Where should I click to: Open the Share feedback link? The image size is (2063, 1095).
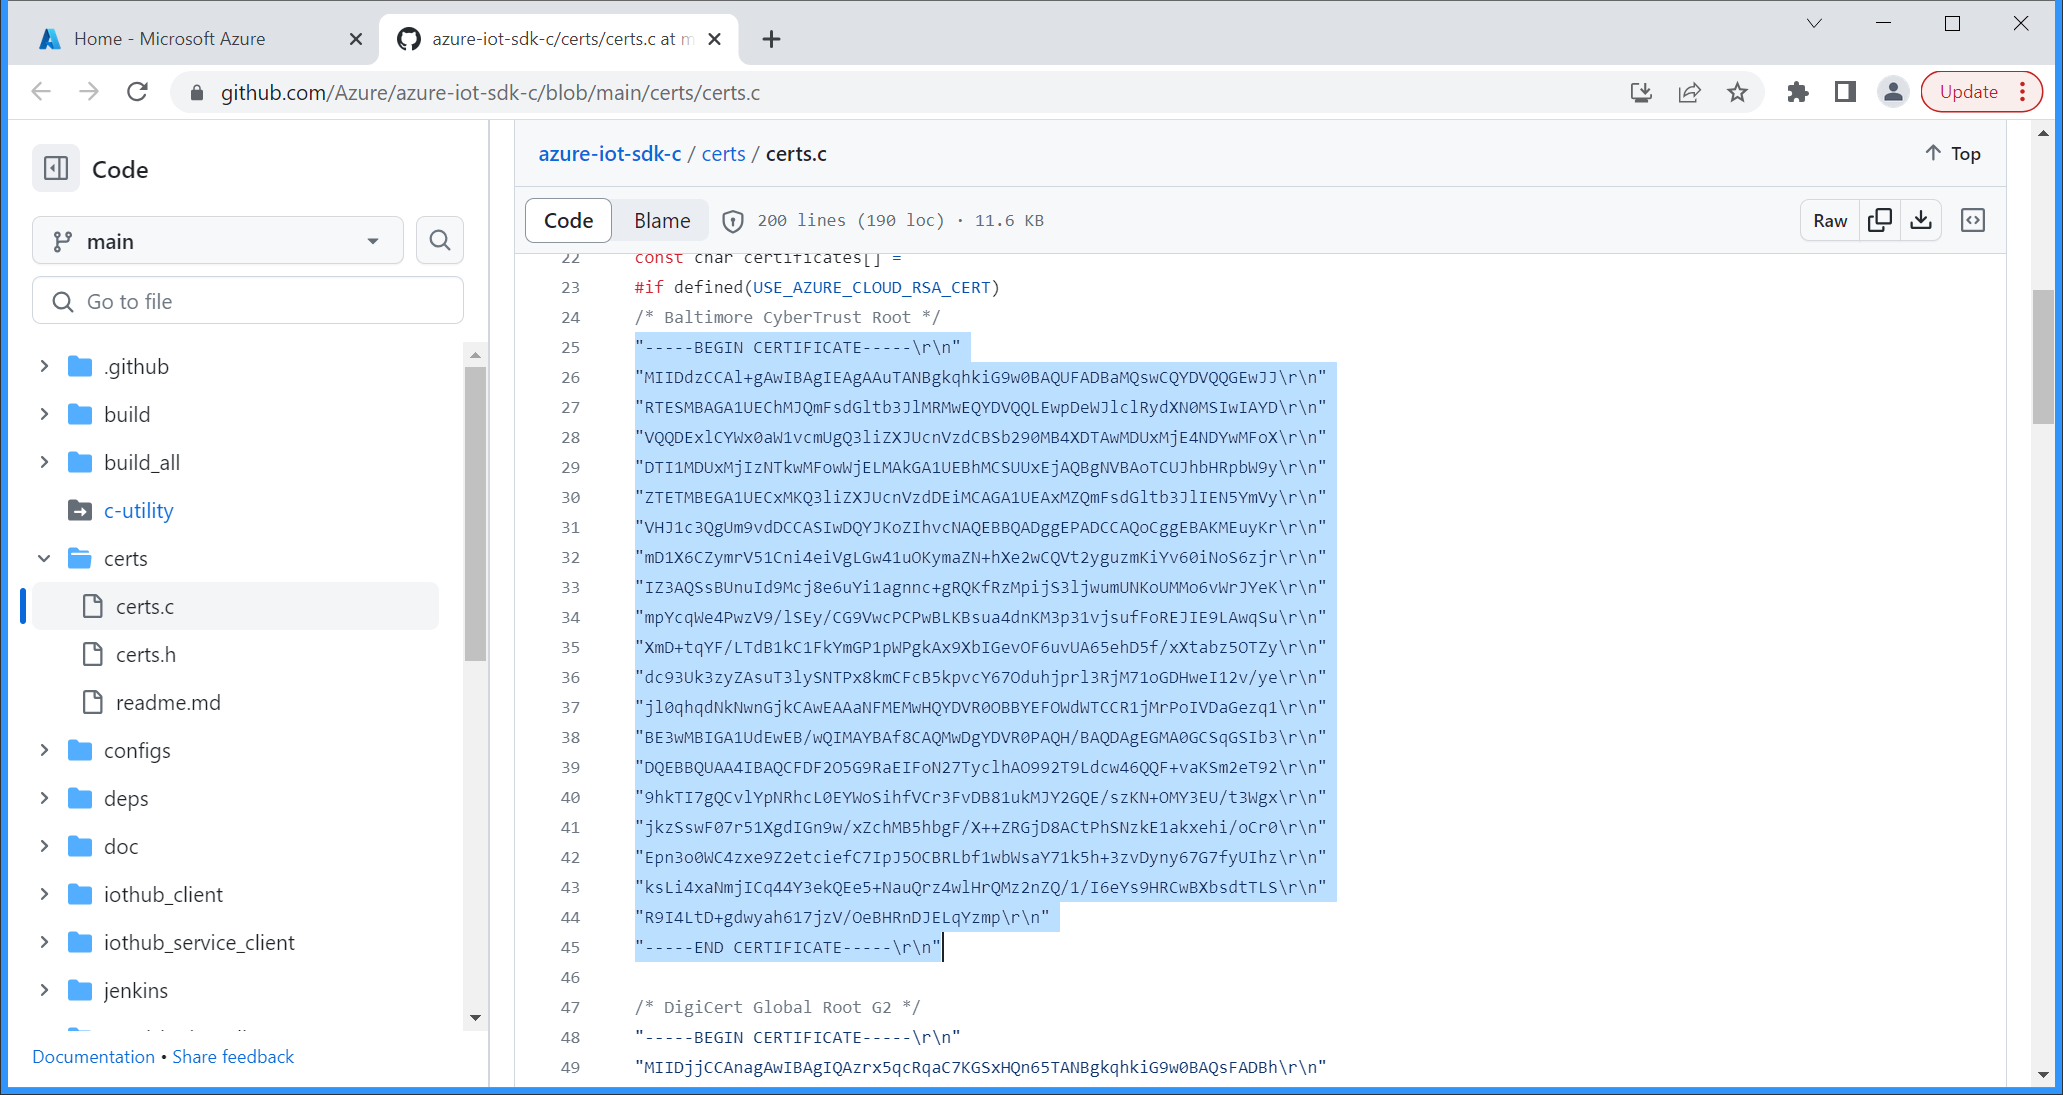coord(233,1056)
